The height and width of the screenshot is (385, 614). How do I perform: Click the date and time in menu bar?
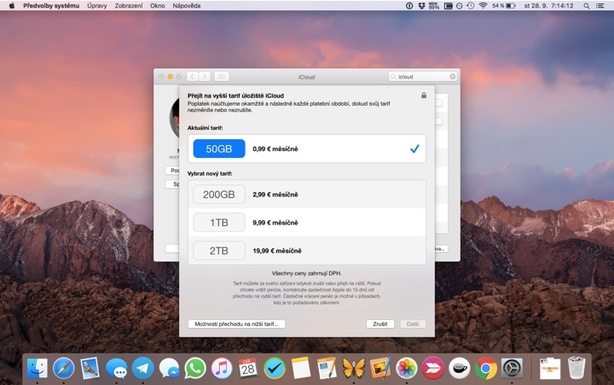pos(549,5)
